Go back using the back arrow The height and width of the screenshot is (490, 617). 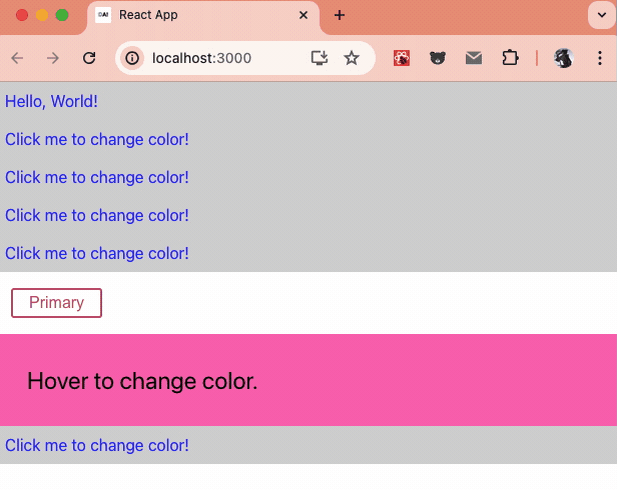17,58
